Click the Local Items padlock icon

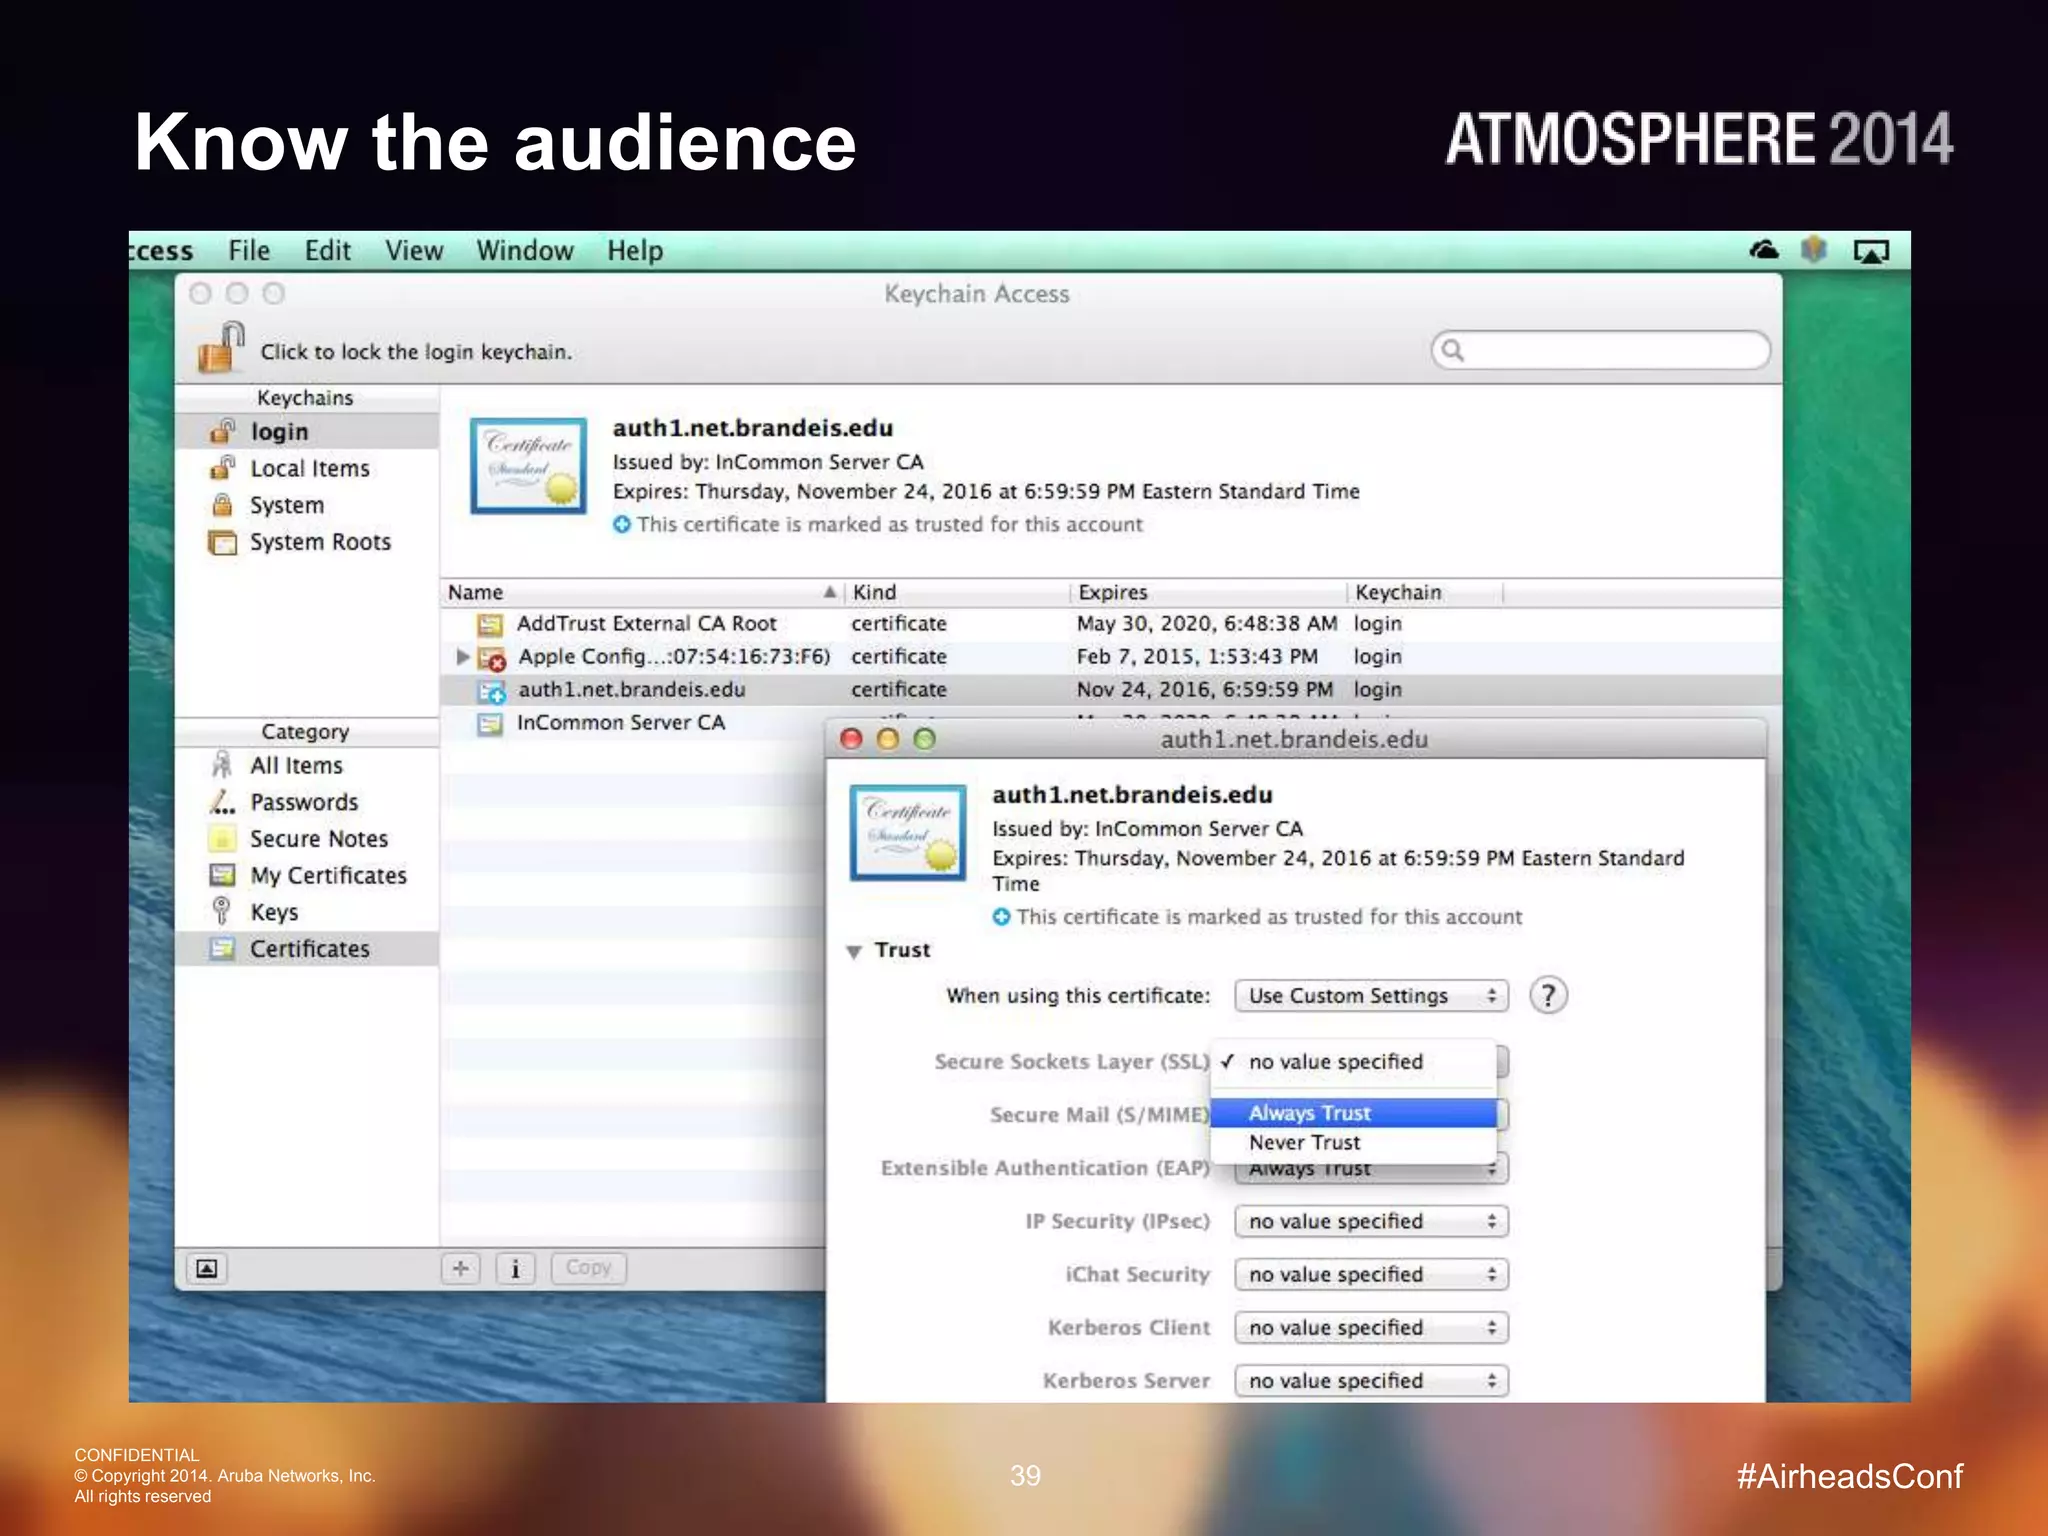[x=222, y=467]
